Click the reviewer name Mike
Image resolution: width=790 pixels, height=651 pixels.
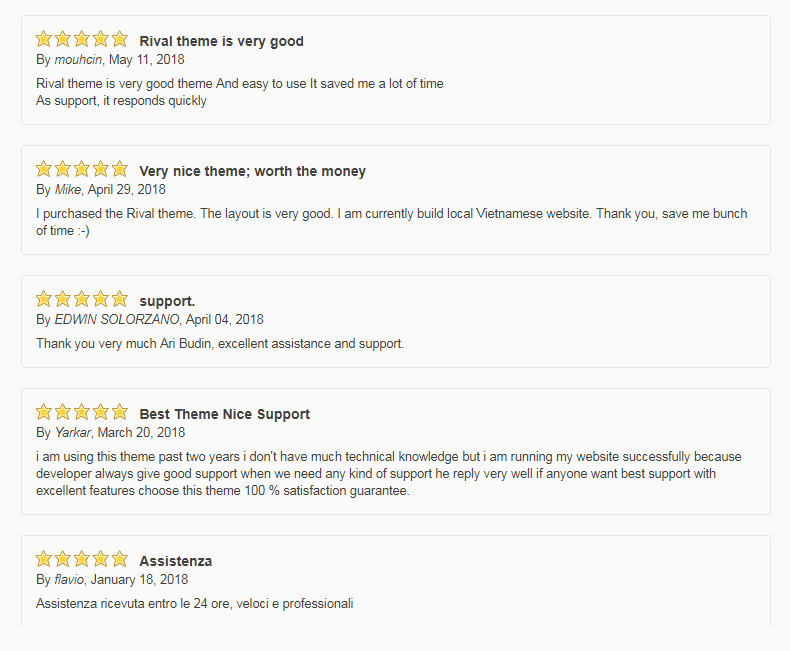68,189
